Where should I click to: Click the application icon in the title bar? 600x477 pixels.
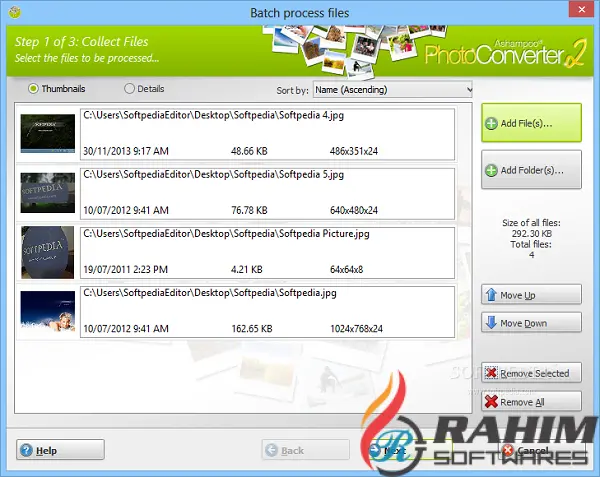coord(15,12)
